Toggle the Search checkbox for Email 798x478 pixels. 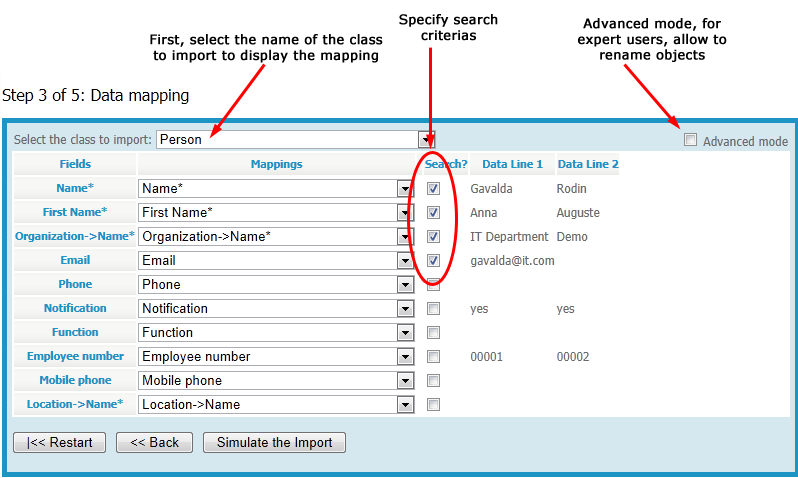click(433, 261)
